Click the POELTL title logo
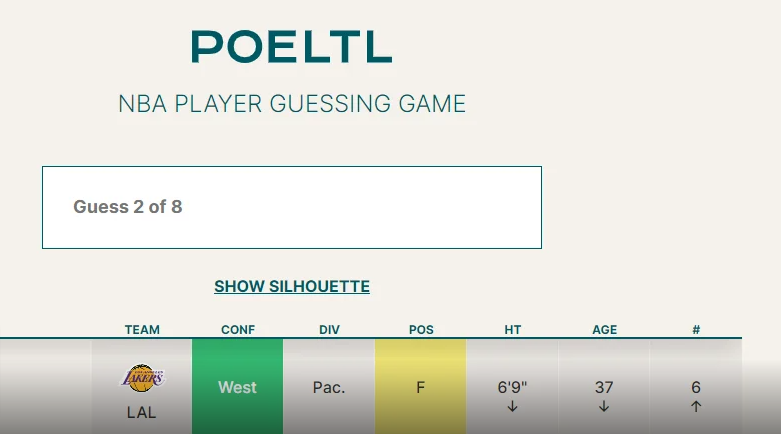 coord(291,46)
